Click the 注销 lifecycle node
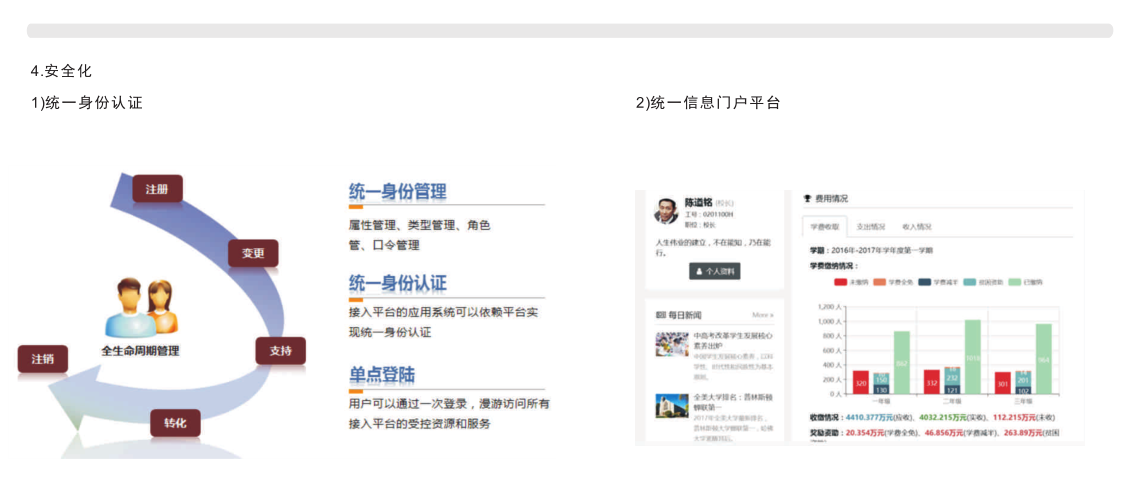The width and height of the screenshot is (1121, 495). 42,359
